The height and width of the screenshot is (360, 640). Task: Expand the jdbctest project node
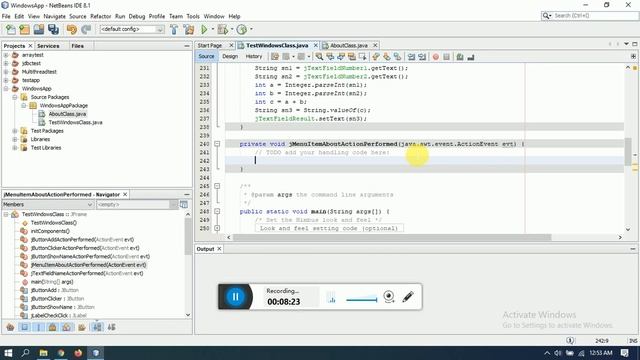coord(6,63)
